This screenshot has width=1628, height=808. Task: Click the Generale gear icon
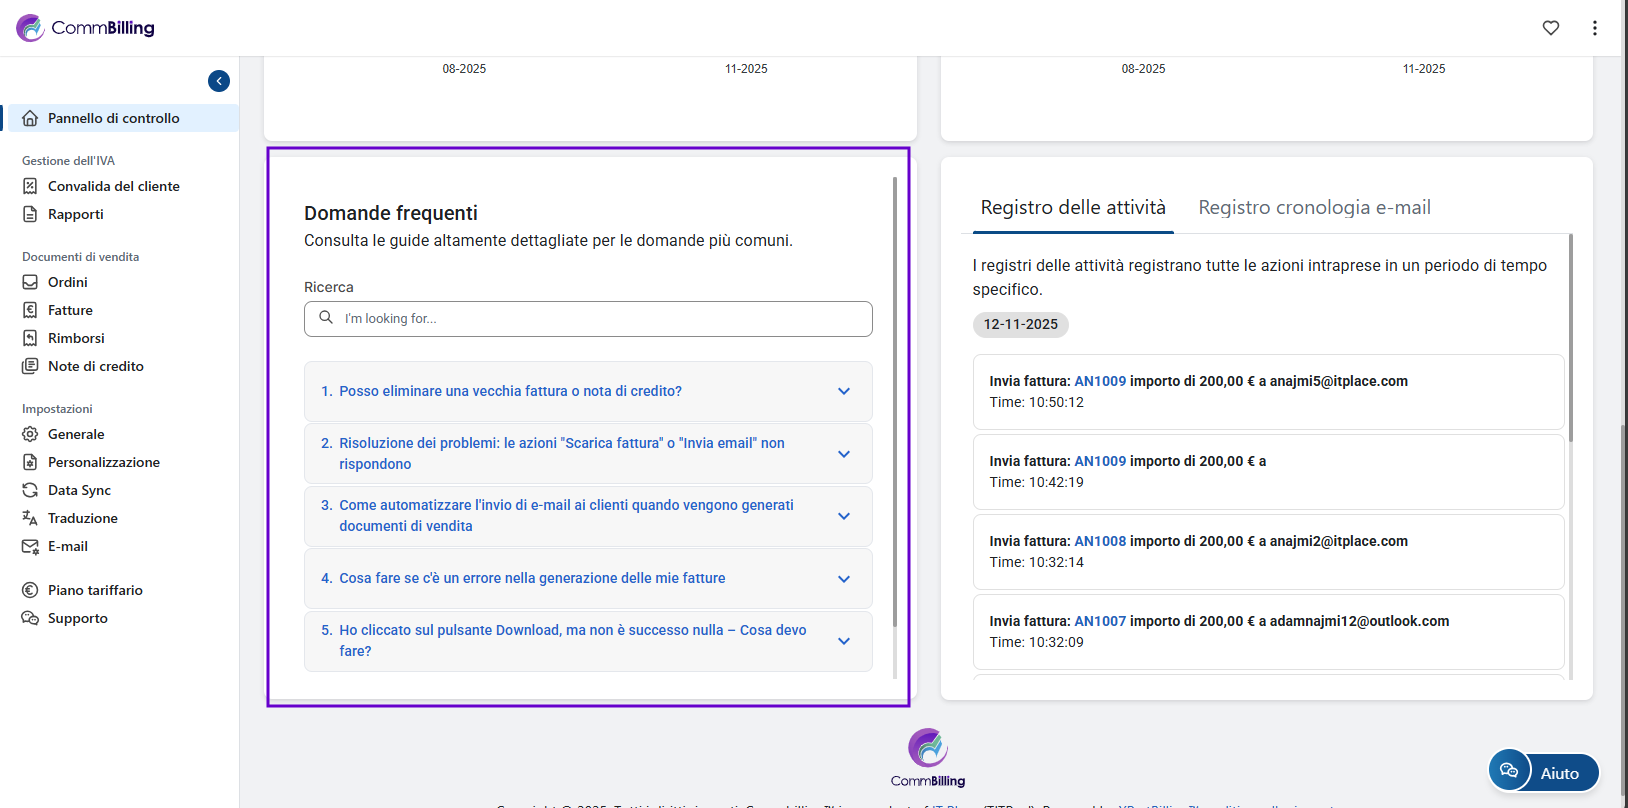click(x=30, y=434)
